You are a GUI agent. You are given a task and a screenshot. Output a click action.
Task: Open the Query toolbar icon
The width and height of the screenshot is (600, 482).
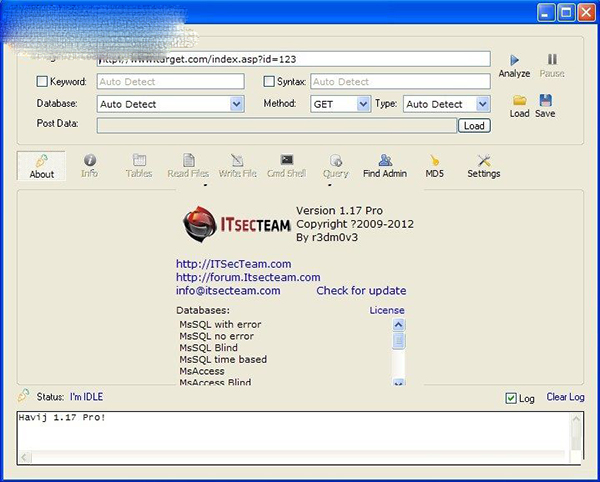coord(336,160)
